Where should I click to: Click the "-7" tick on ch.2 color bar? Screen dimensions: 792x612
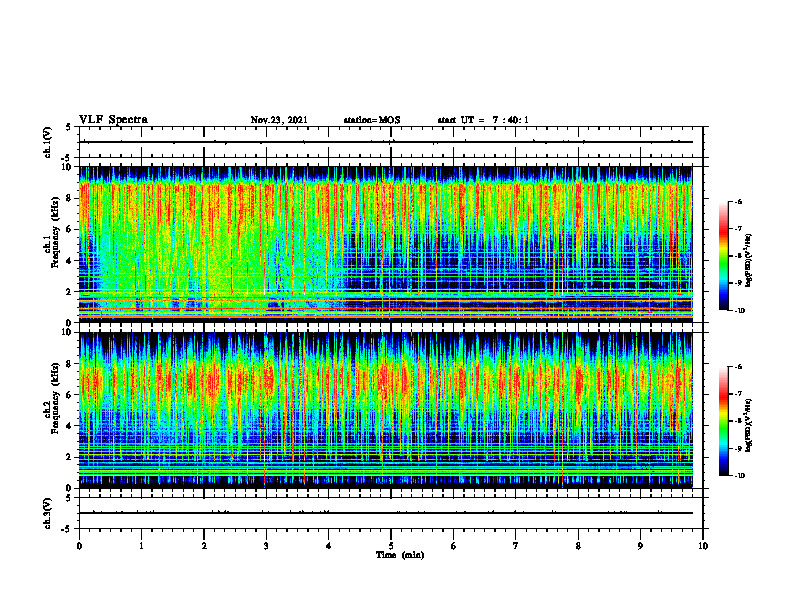tap(738, 394)
